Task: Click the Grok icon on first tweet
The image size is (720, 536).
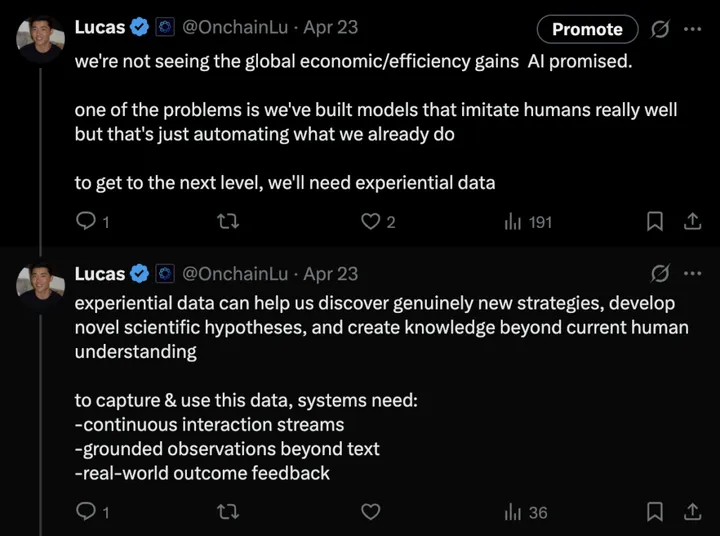Action: click(x=659, y=29)
